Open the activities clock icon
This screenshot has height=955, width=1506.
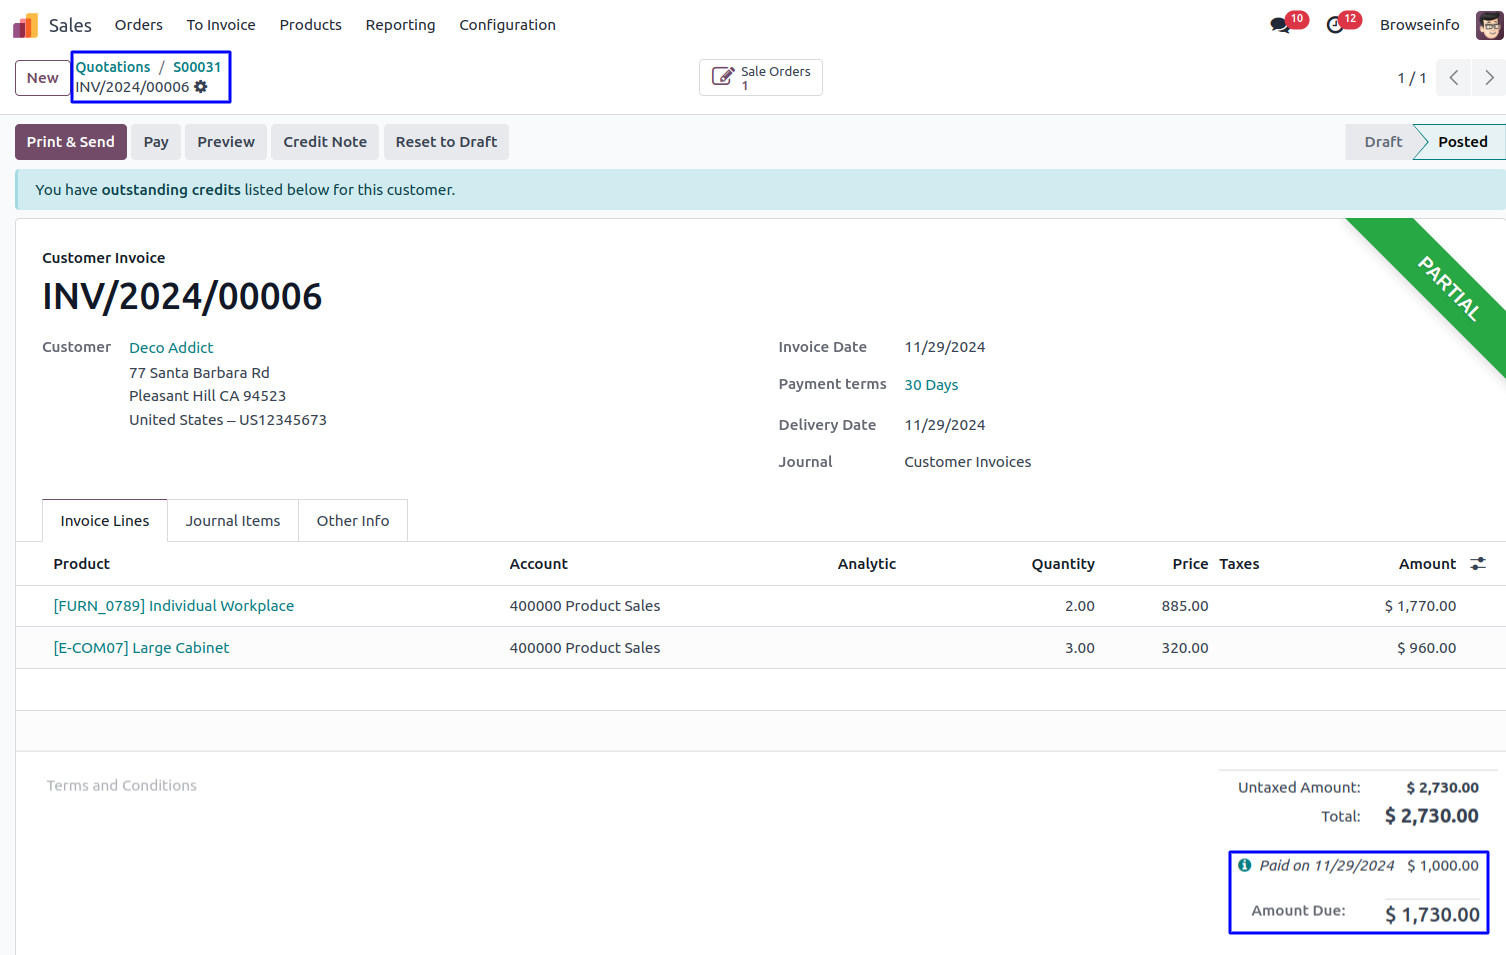(1335, 25)
